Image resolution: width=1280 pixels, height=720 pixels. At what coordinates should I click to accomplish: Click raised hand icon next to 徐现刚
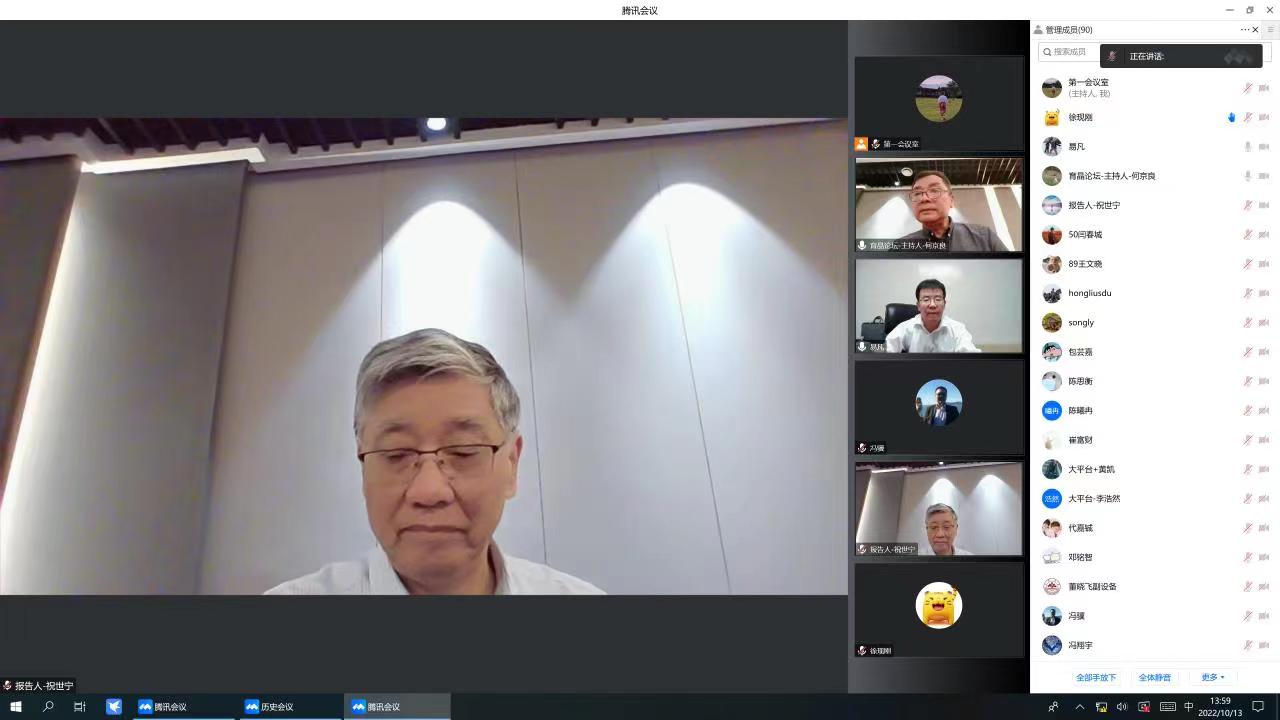tap(1231, 118)
